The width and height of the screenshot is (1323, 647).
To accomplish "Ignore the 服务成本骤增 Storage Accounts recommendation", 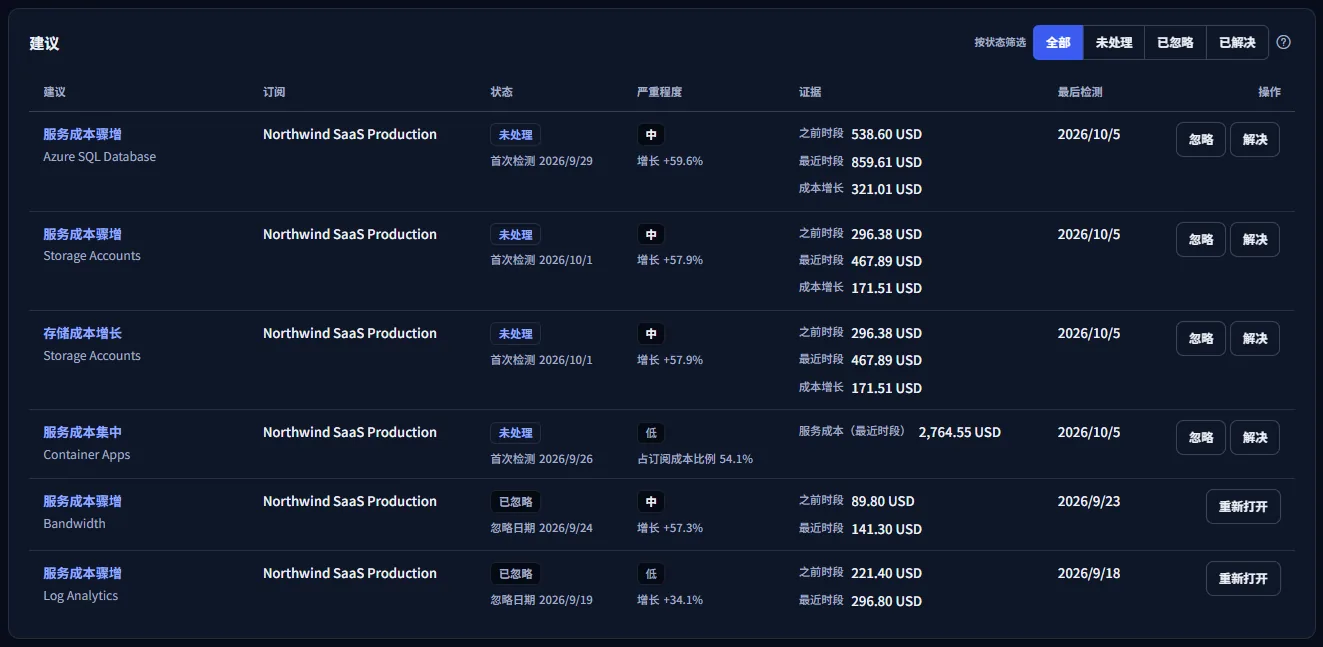I will (x=1201, y=239).
